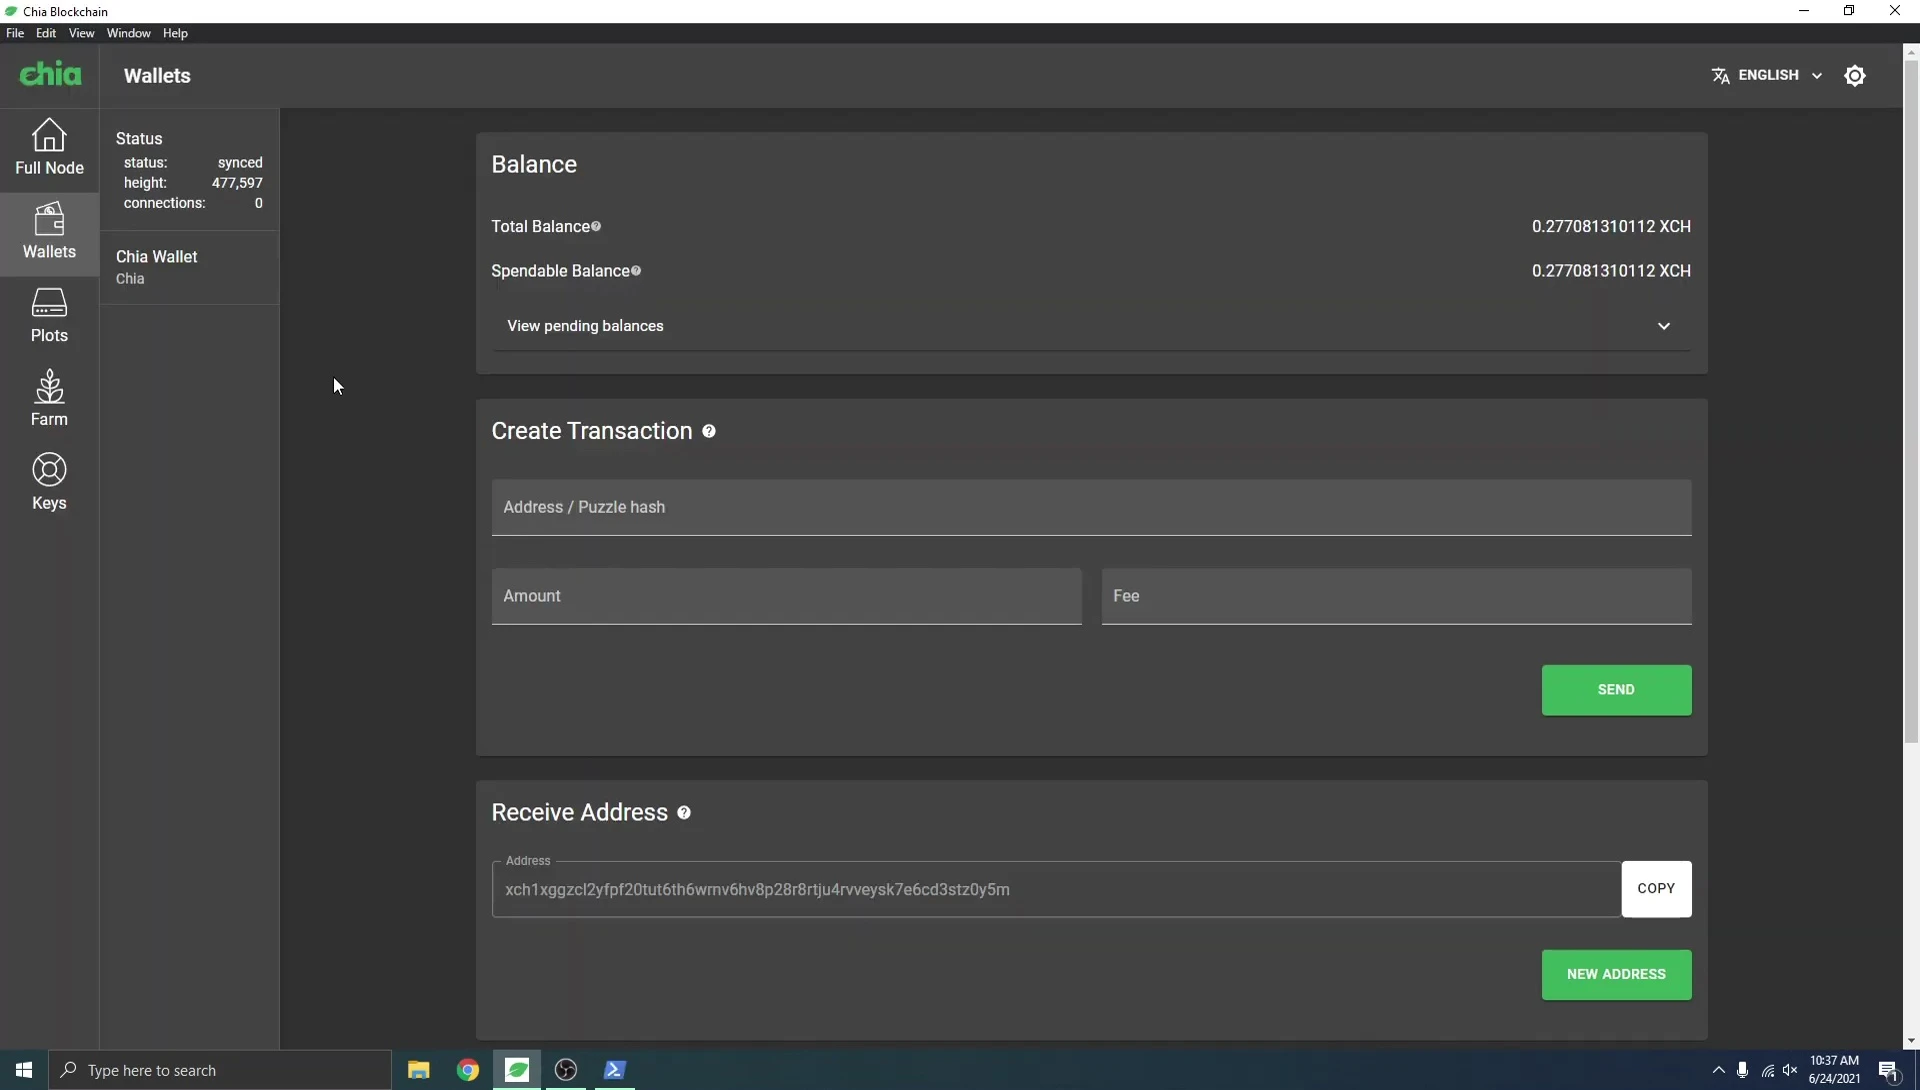The height and width of the screenshot is (1090, 1920).
Task: Open the notifications action center
Action: click(1889, 1070)
